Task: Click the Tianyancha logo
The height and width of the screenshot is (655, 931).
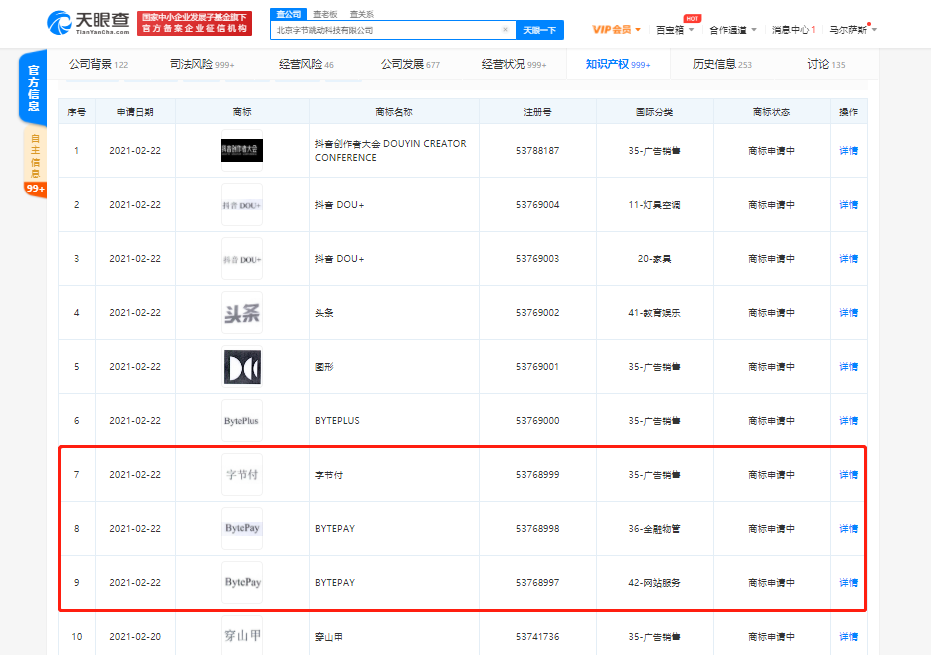Action: 88,23
